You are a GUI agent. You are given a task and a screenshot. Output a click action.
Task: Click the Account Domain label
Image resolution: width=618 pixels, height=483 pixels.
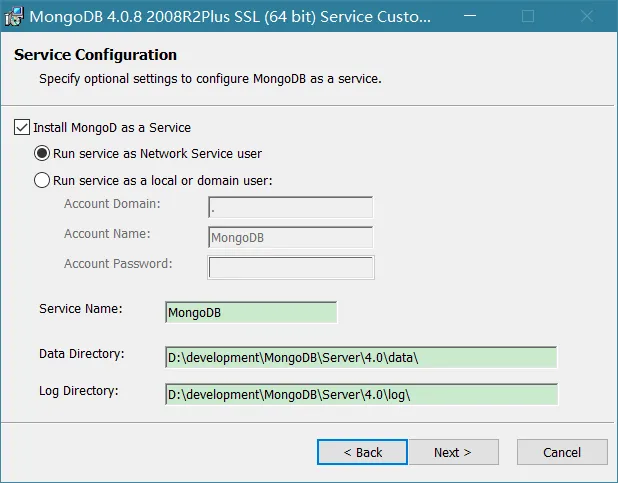tap(112, 204)
